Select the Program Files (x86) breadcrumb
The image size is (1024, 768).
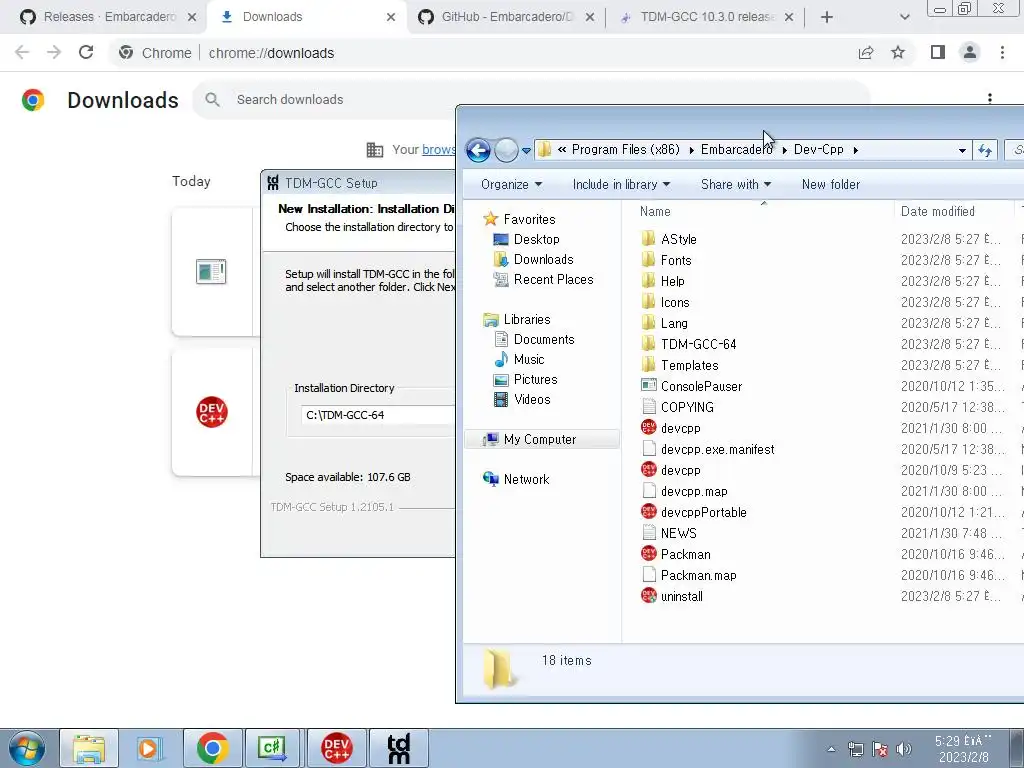pyautogui.click(x=626, y=150)
